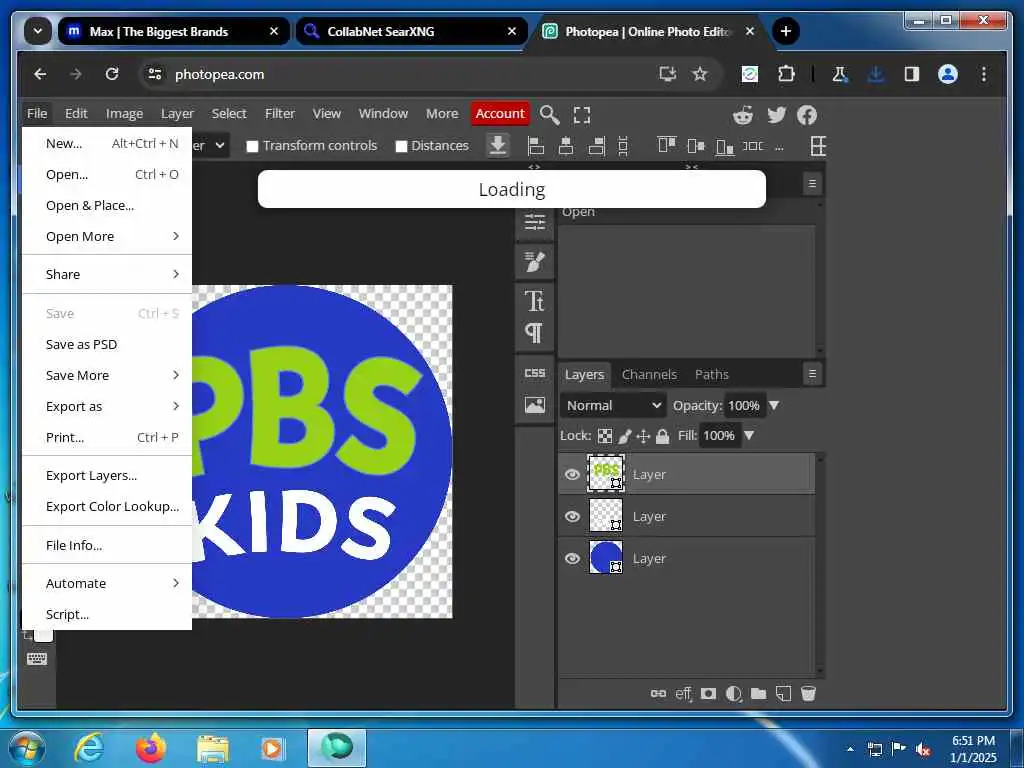Click the red Account button

point(500,114)
